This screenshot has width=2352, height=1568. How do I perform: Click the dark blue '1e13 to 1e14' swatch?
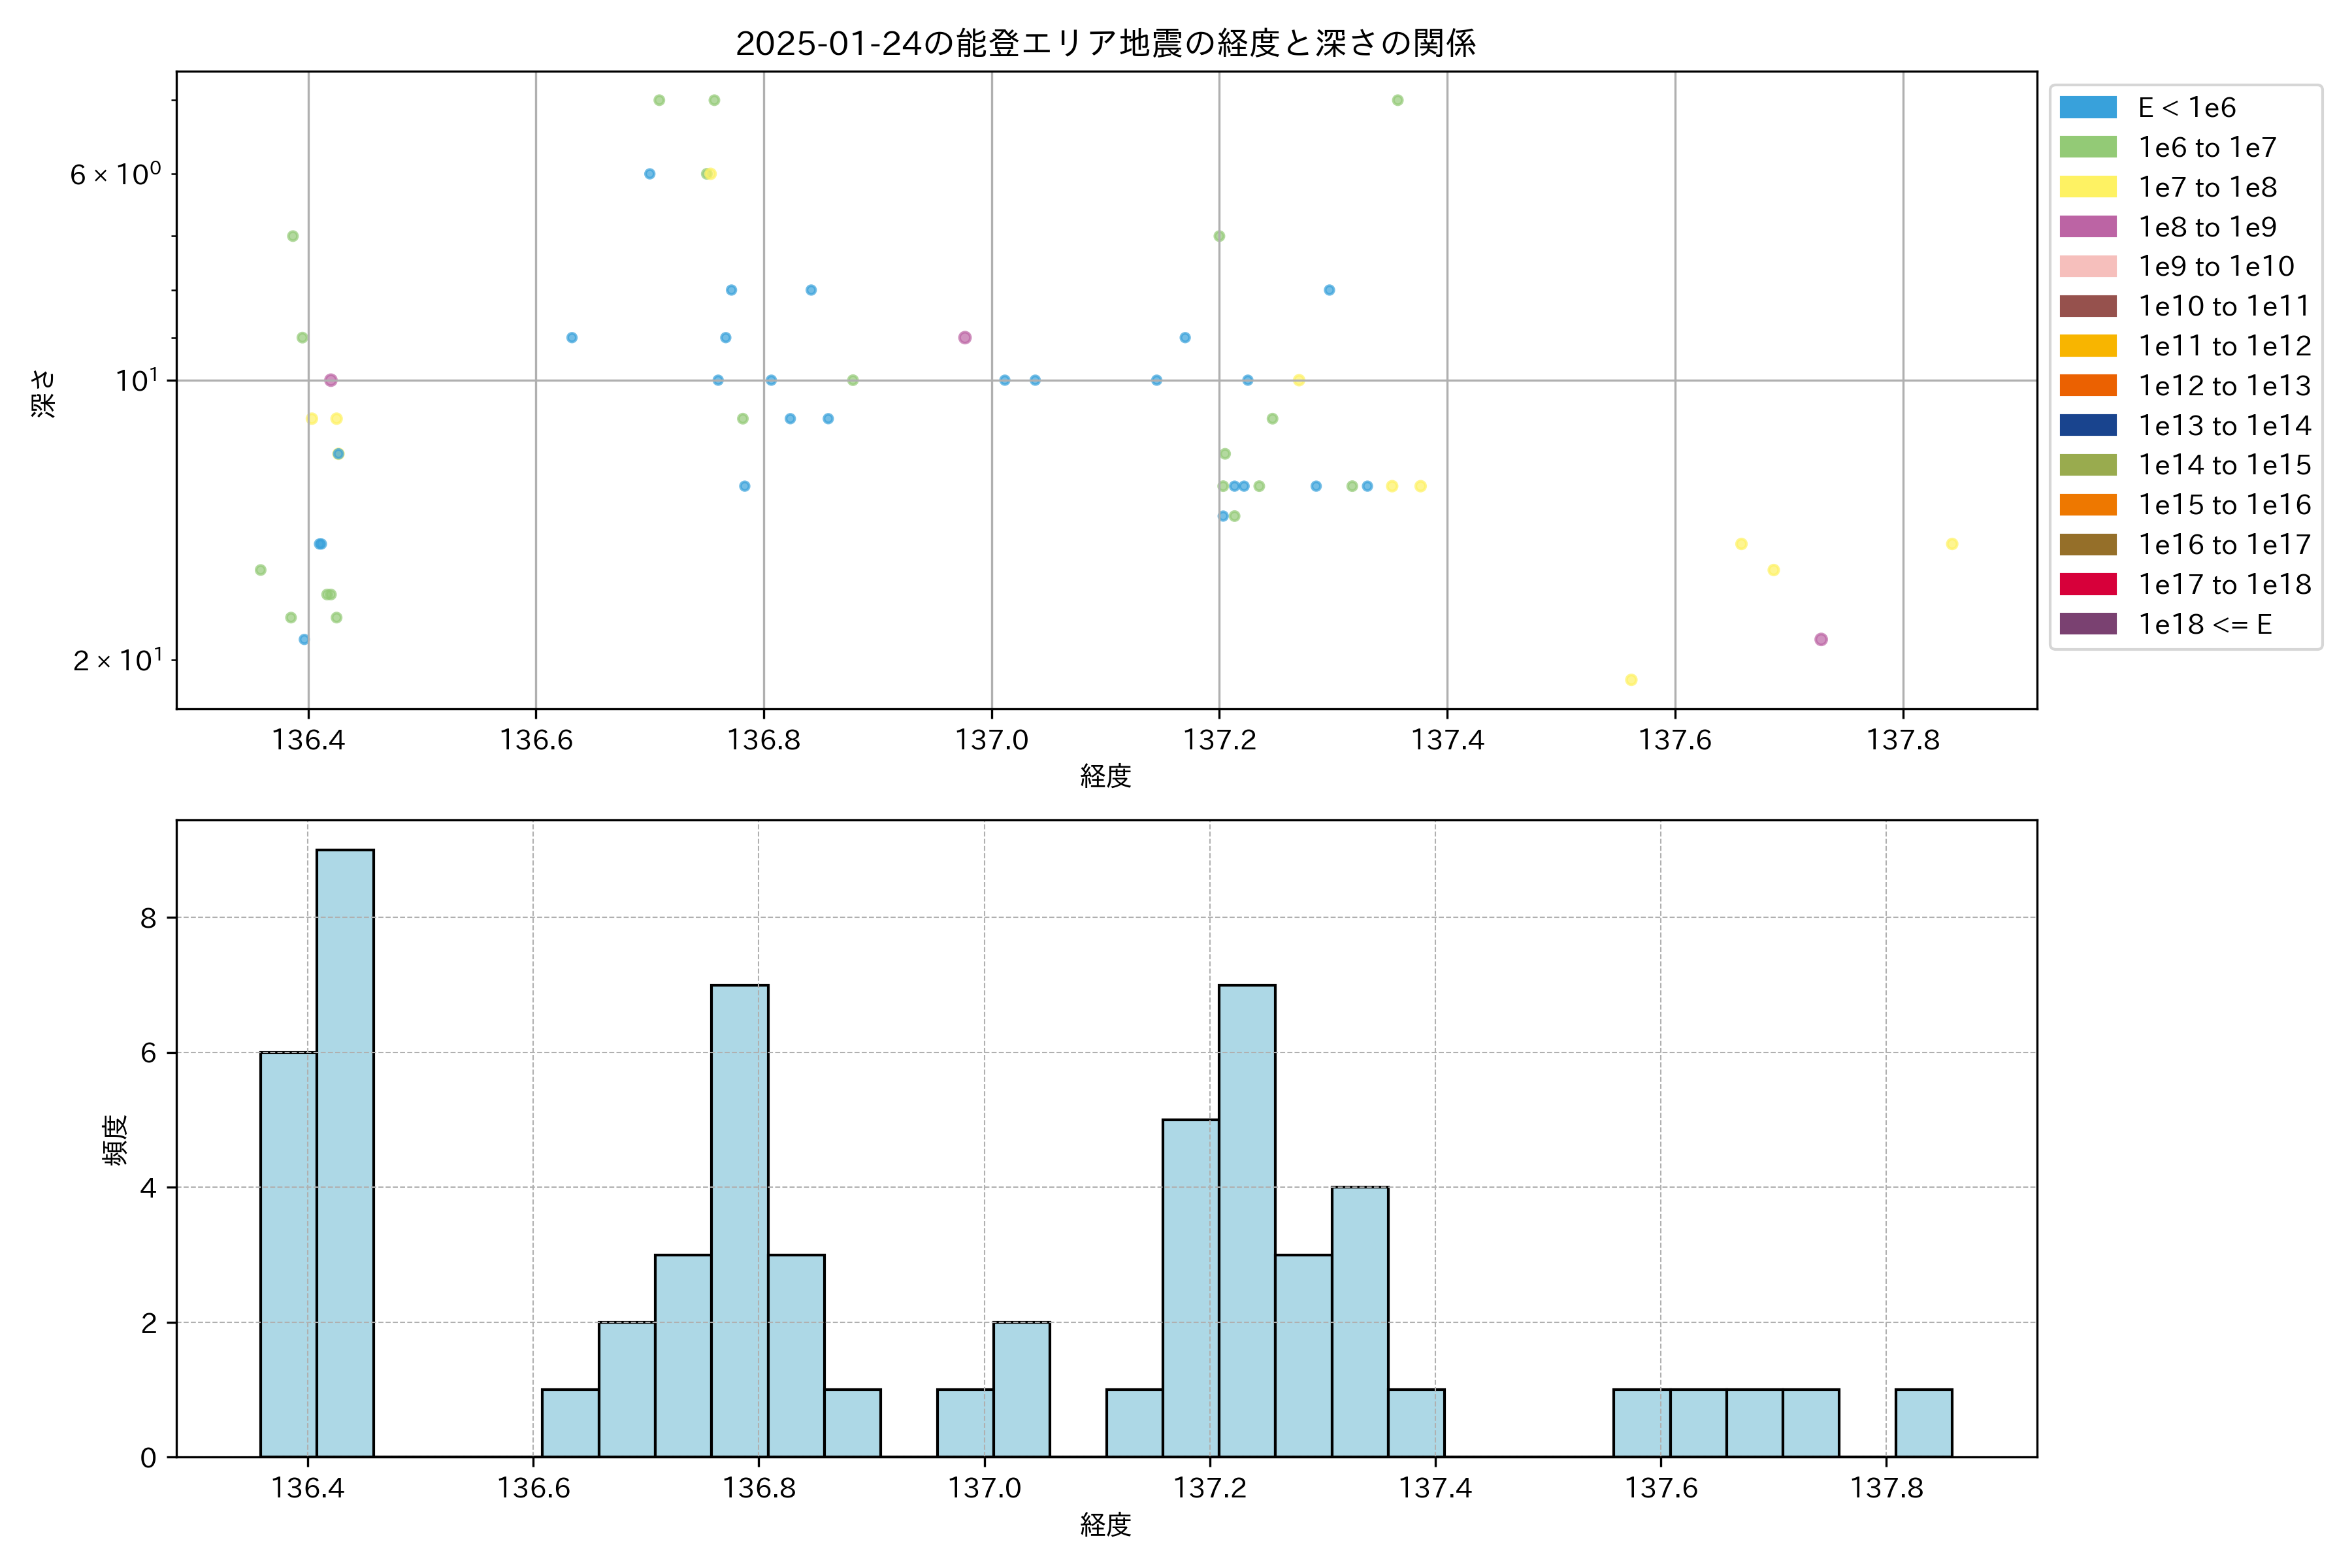click(2087, 426)
